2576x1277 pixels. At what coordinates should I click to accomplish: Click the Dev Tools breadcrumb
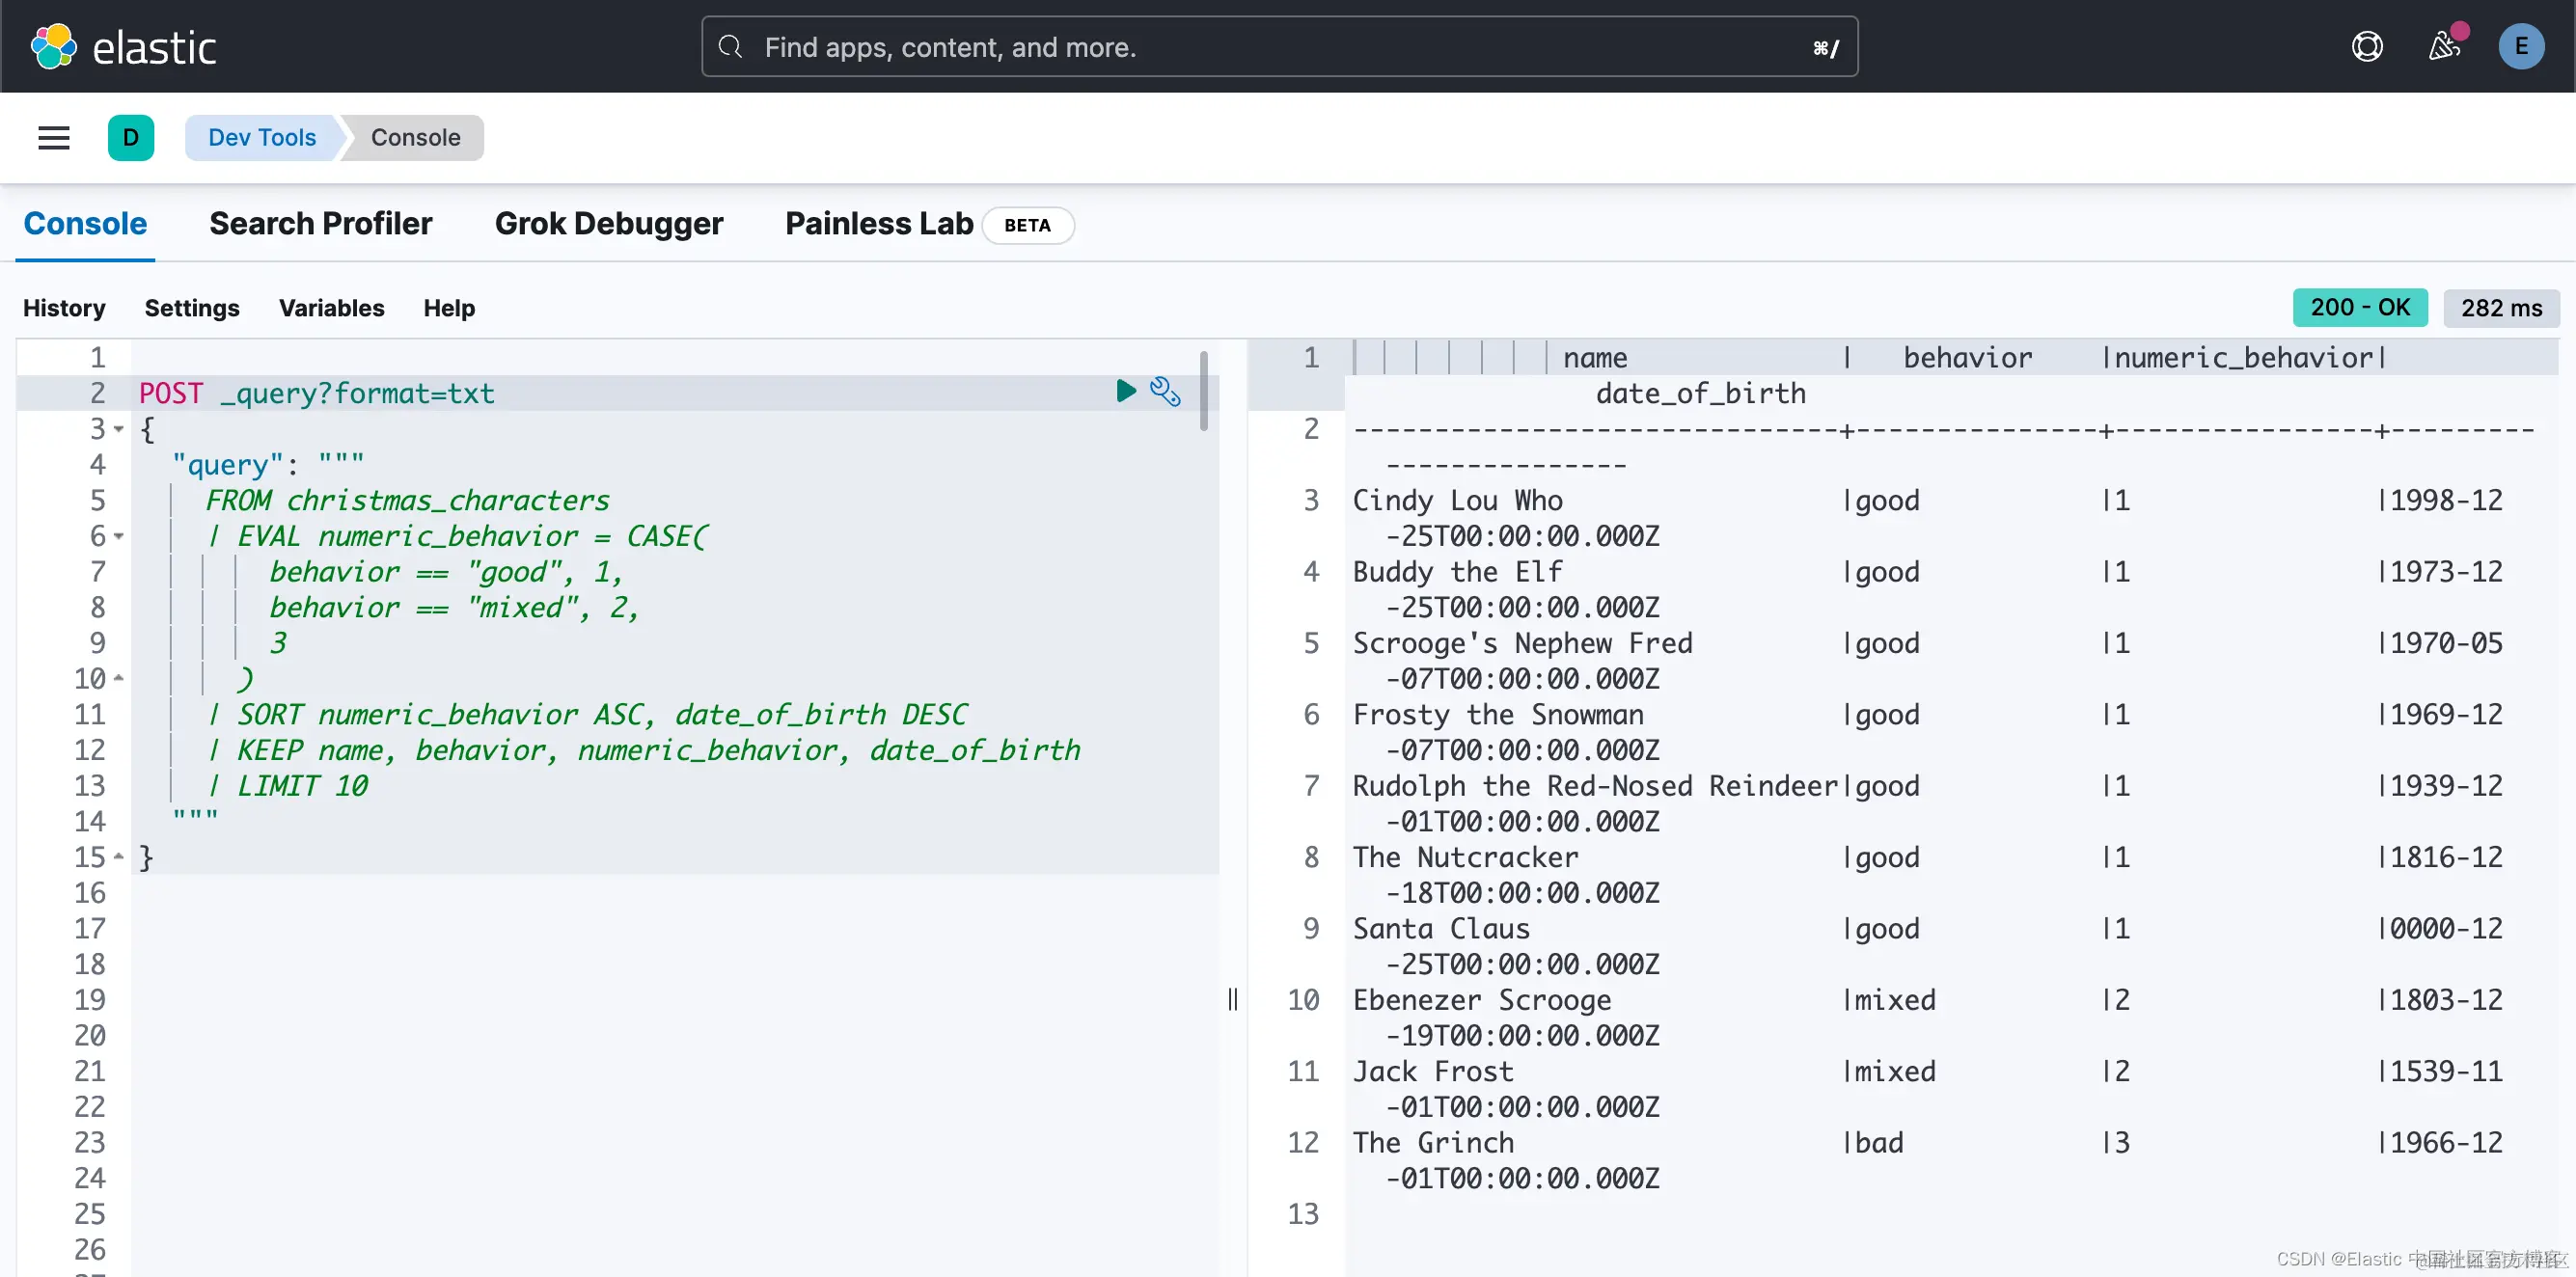pos(262,138)
